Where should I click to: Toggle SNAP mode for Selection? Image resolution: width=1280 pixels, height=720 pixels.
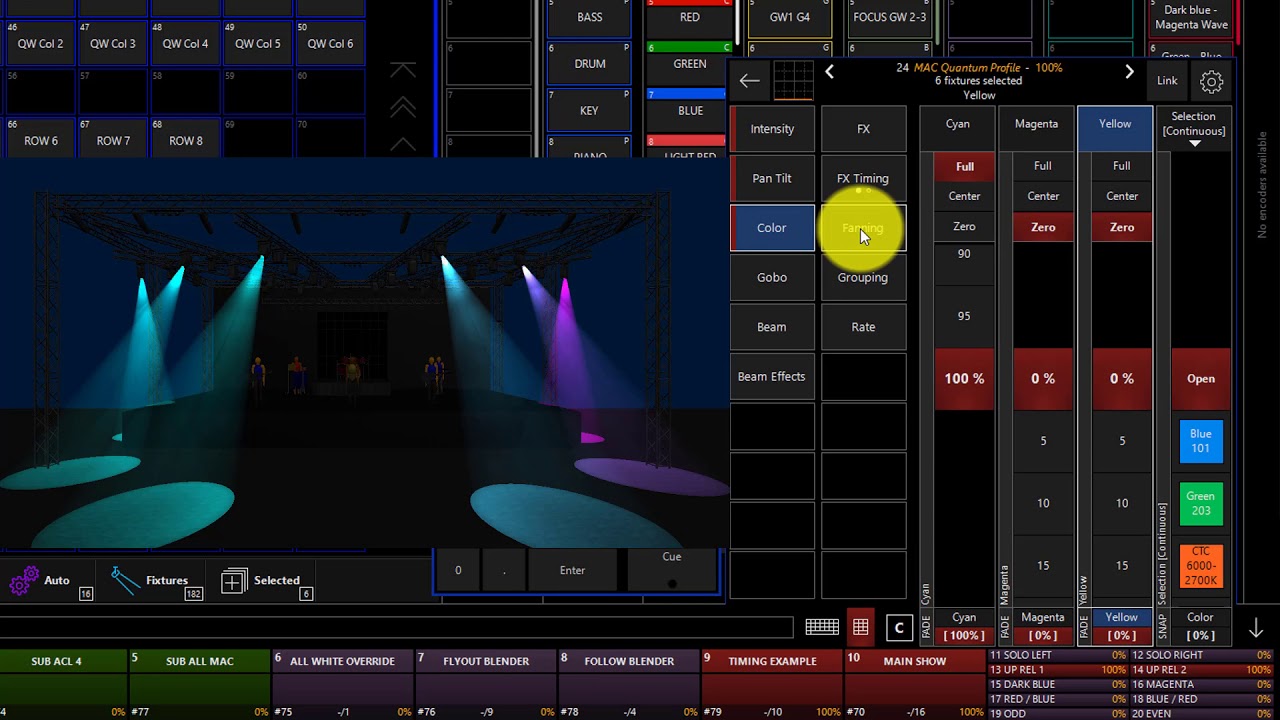1163,627
